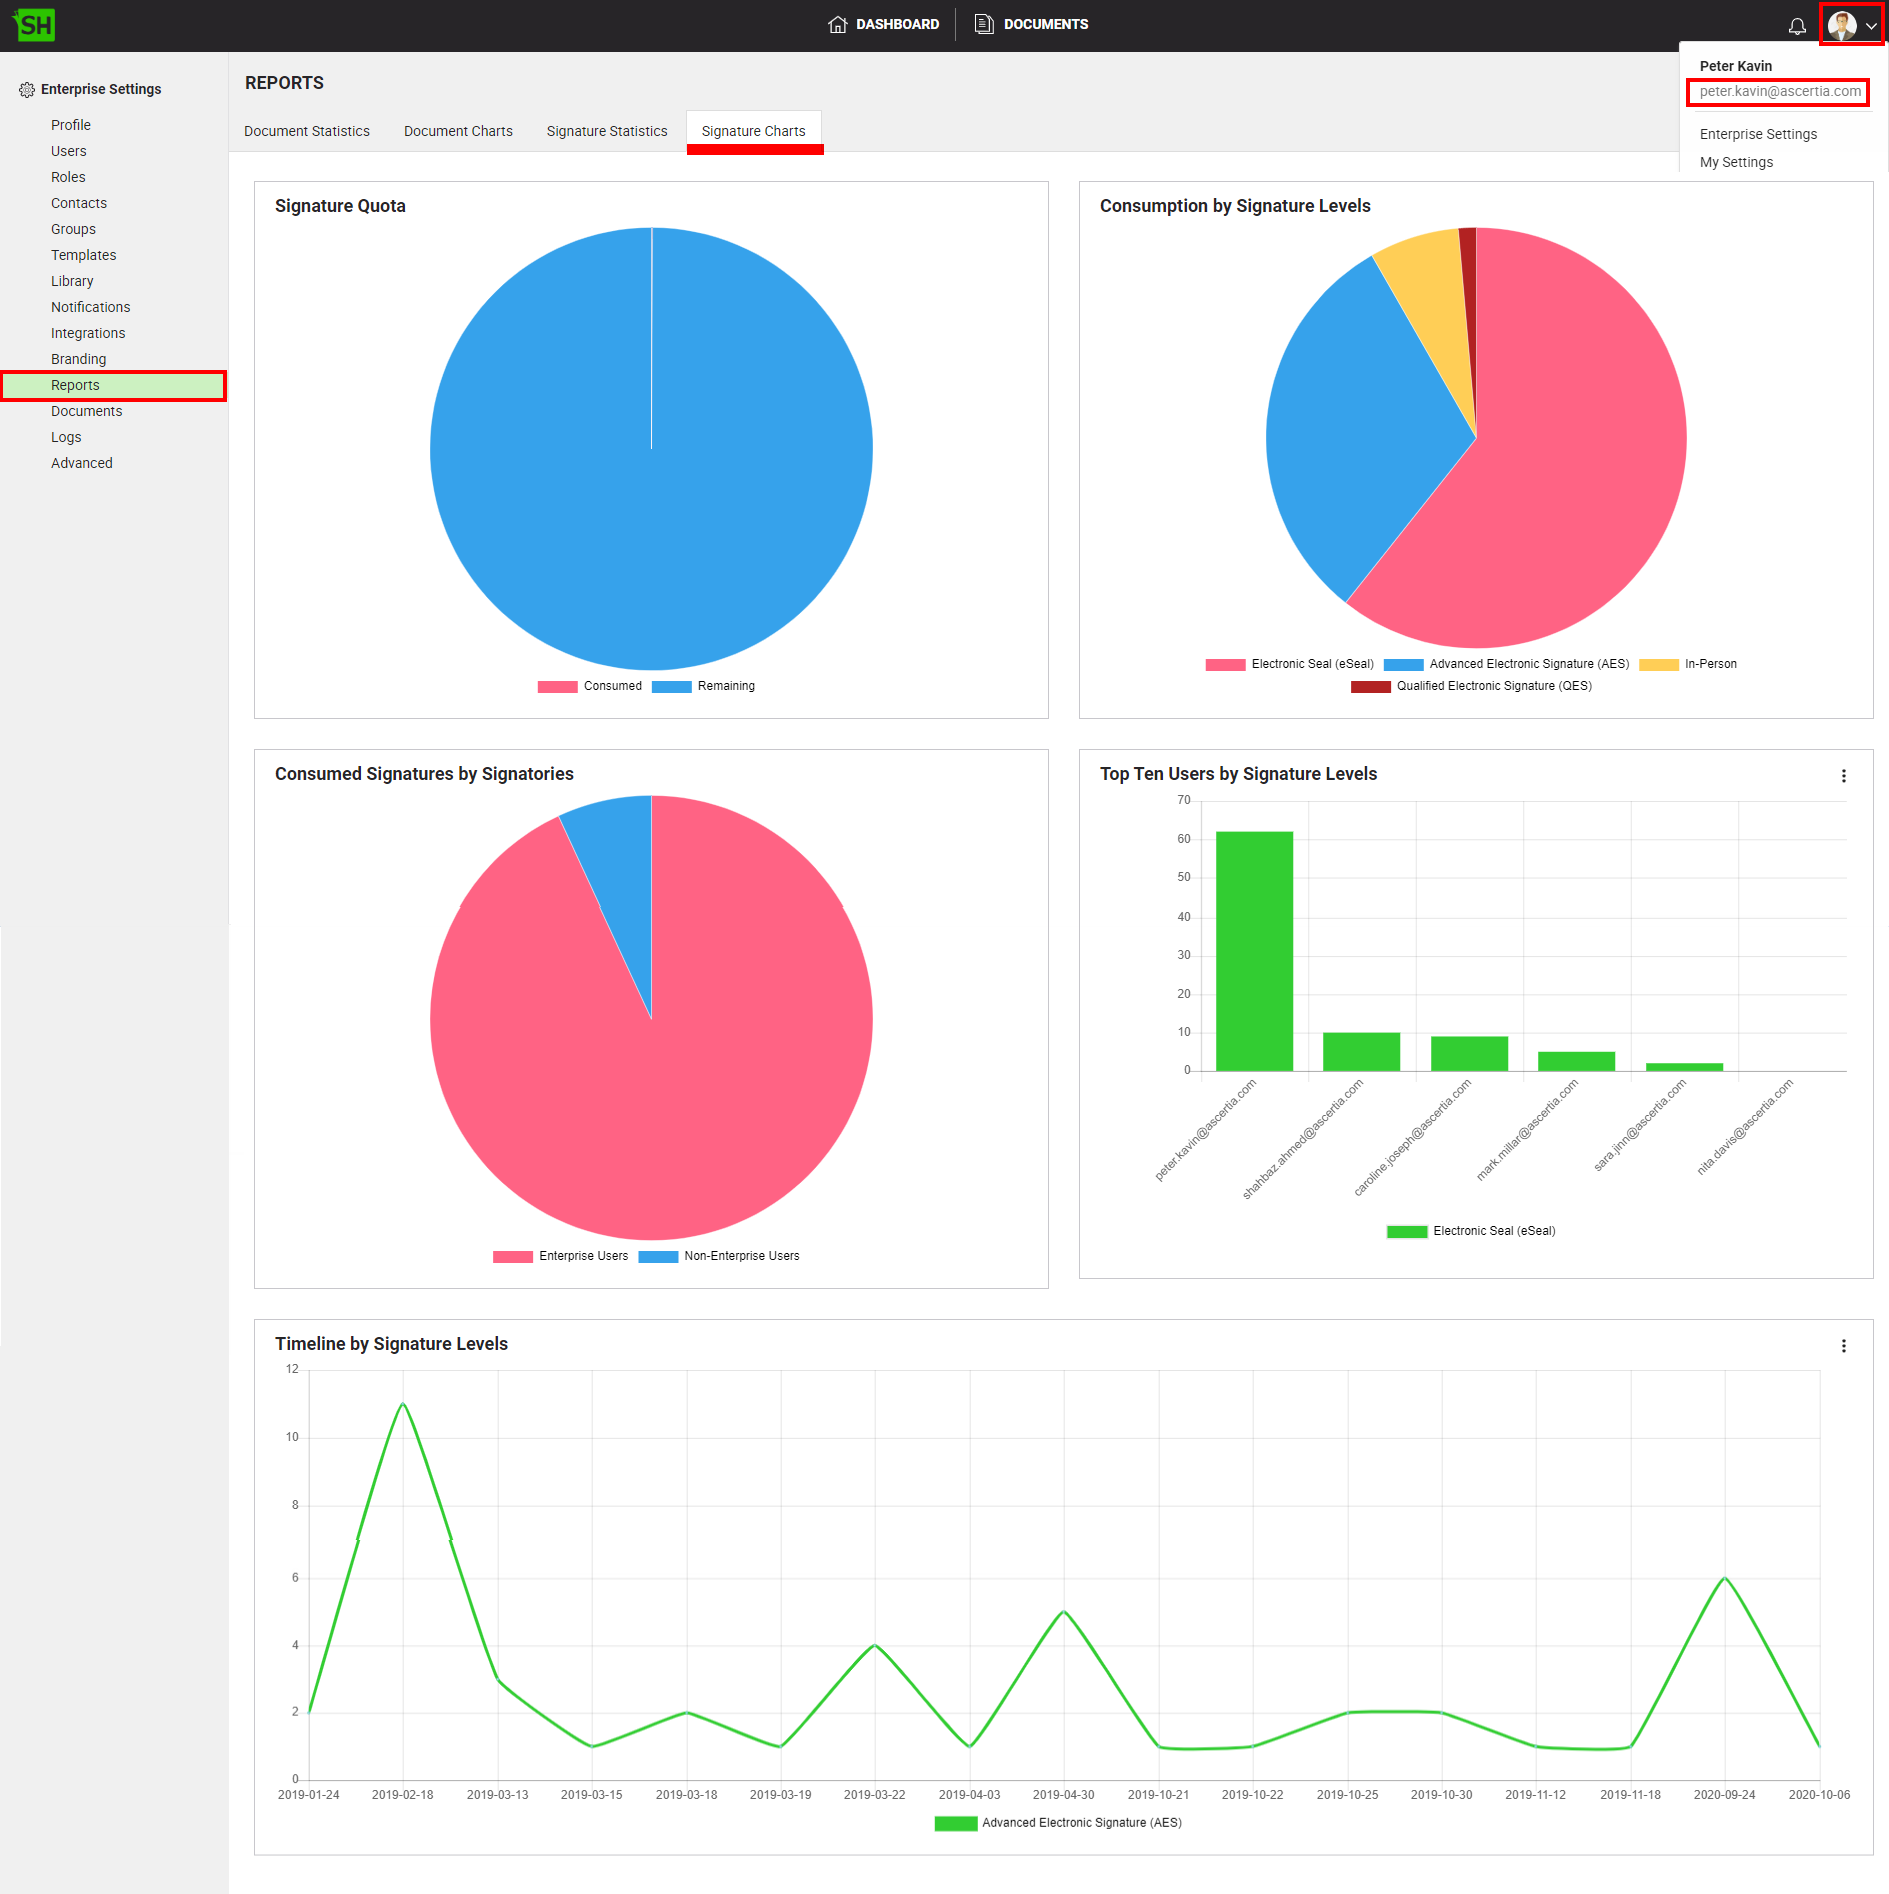Click the peter.kavin bar in Top Ten chart
Viewport: 1889px width, 1894px height.
[1254, 951]
